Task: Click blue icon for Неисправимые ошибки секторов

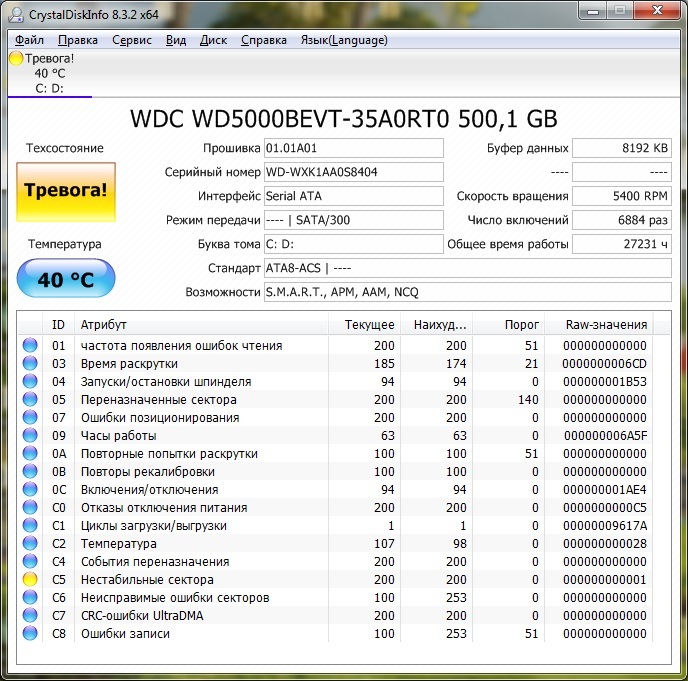Action: click(x=30, y=597)
